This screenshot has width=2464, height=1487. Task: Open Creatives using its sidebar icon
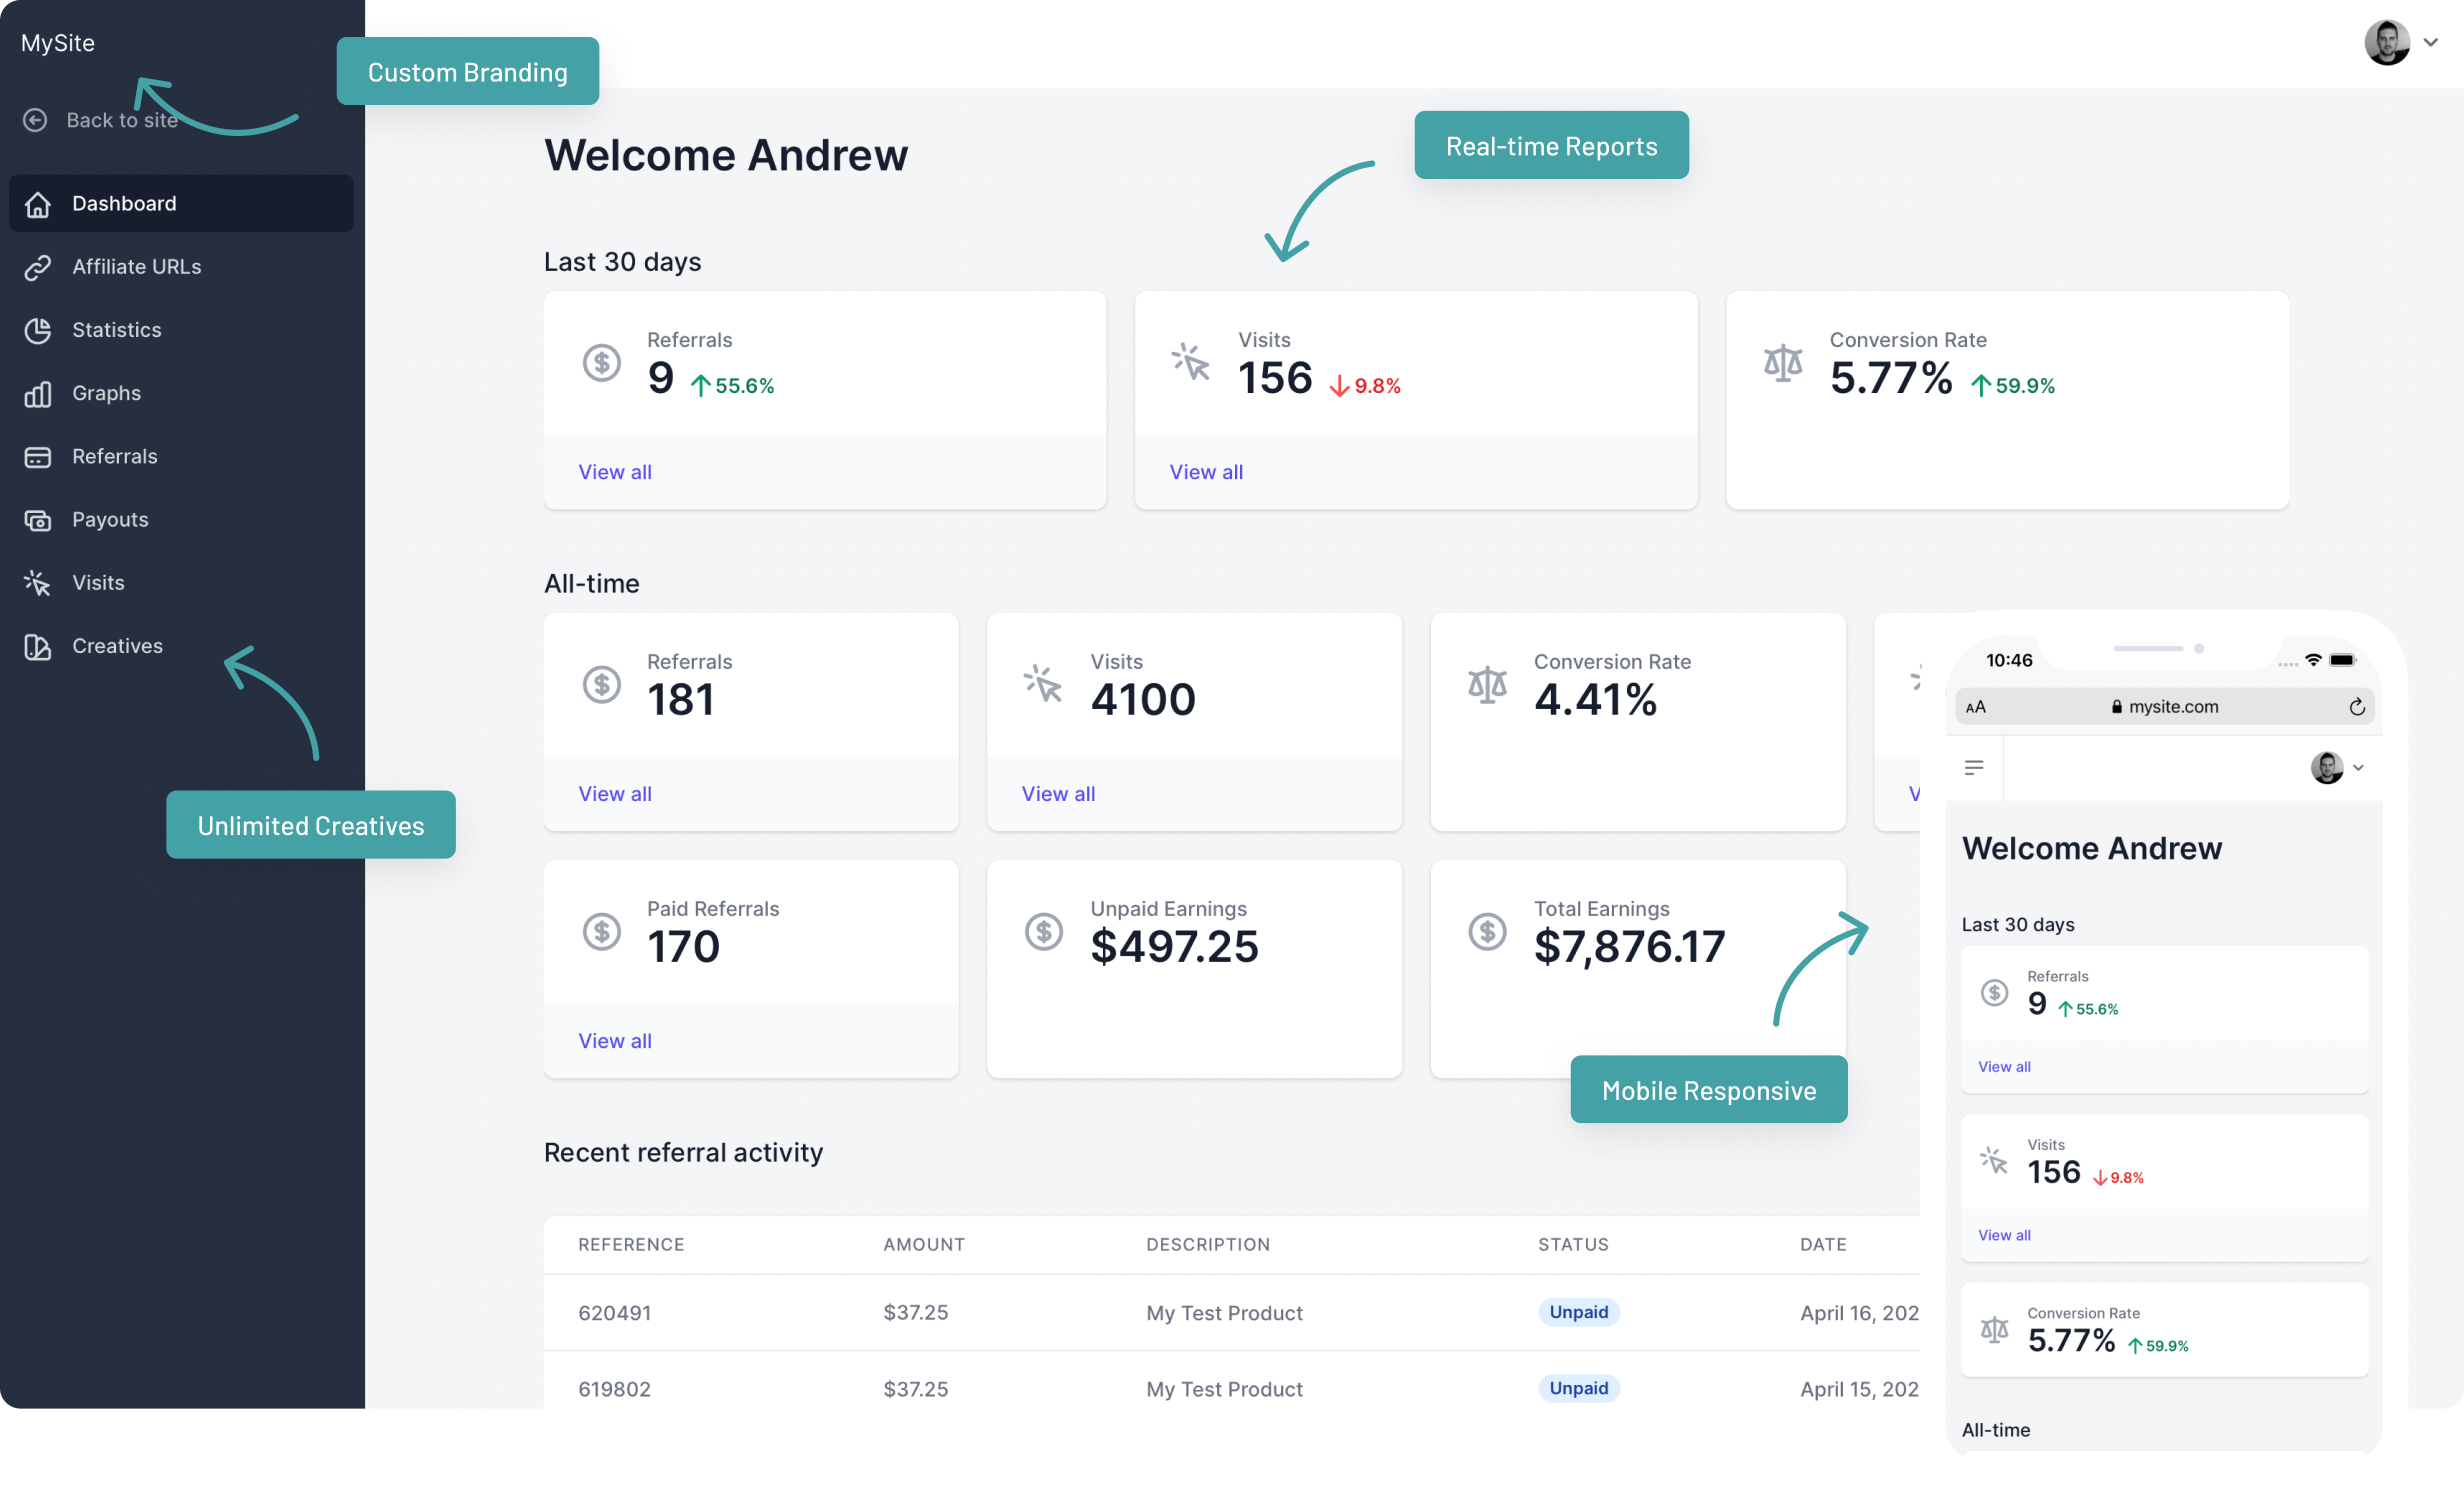(37, 646)
